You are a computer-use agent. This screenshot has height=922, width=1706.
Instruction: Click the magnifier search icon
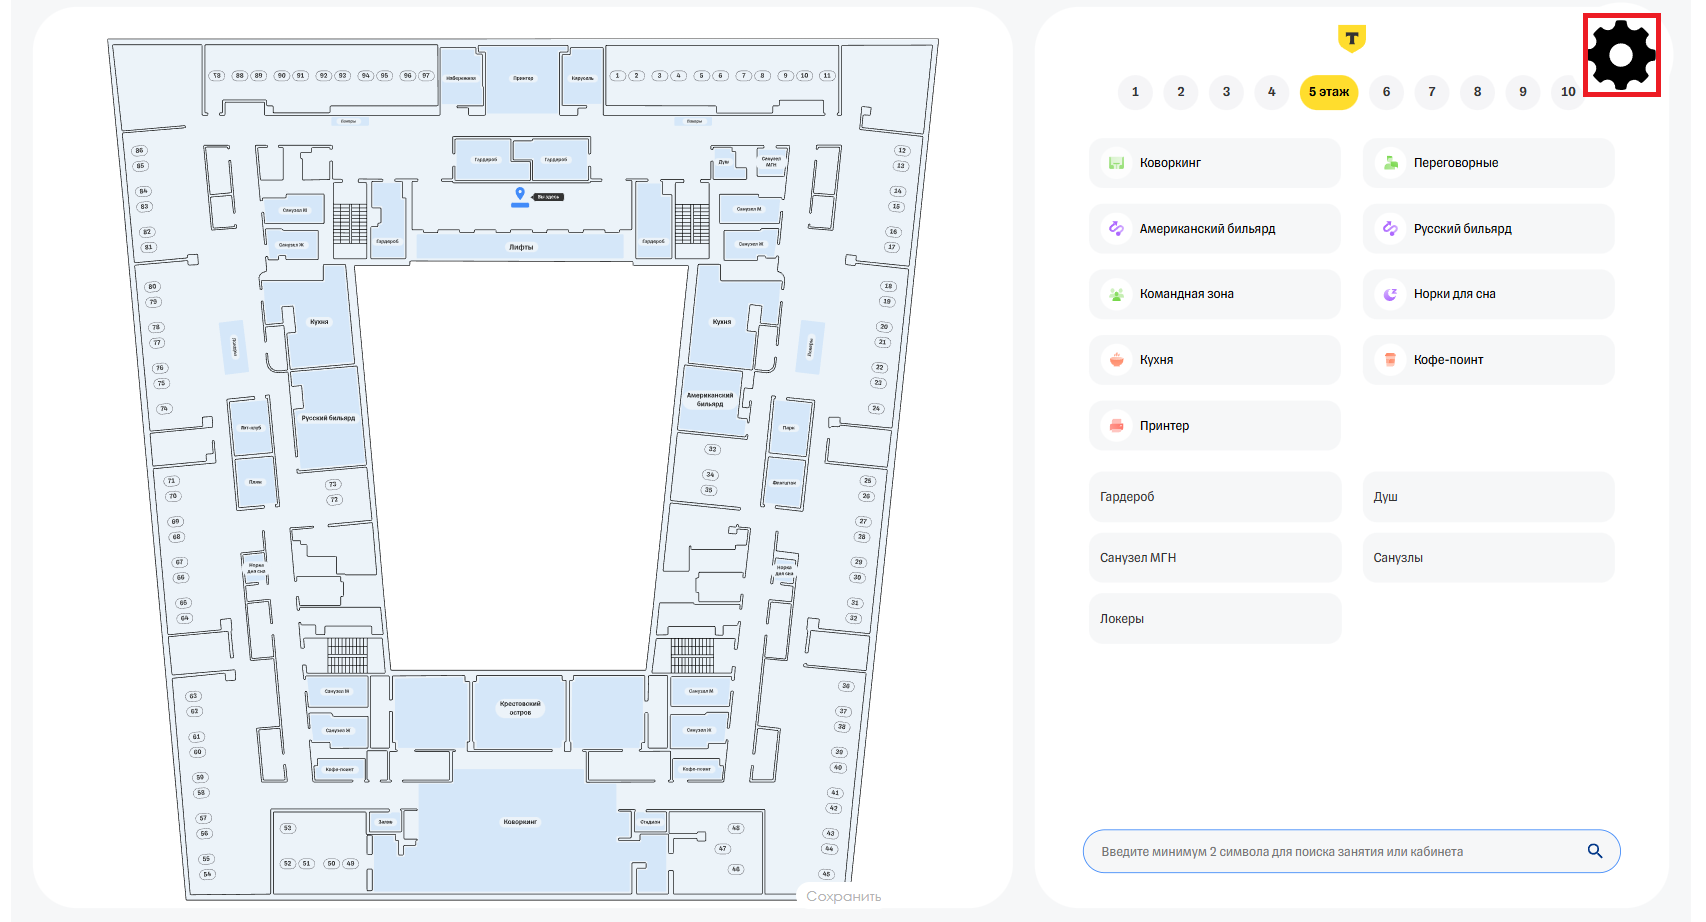point(1595,851)
